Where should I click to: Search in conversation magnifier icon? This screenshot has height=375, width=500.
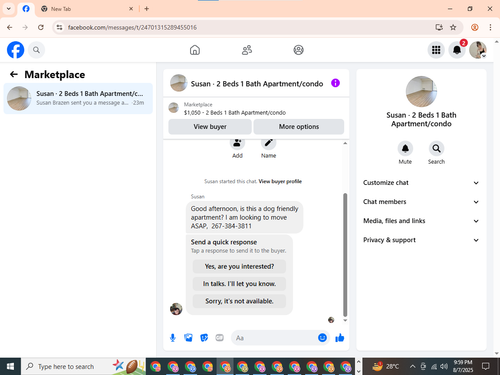tap(436, 148)
